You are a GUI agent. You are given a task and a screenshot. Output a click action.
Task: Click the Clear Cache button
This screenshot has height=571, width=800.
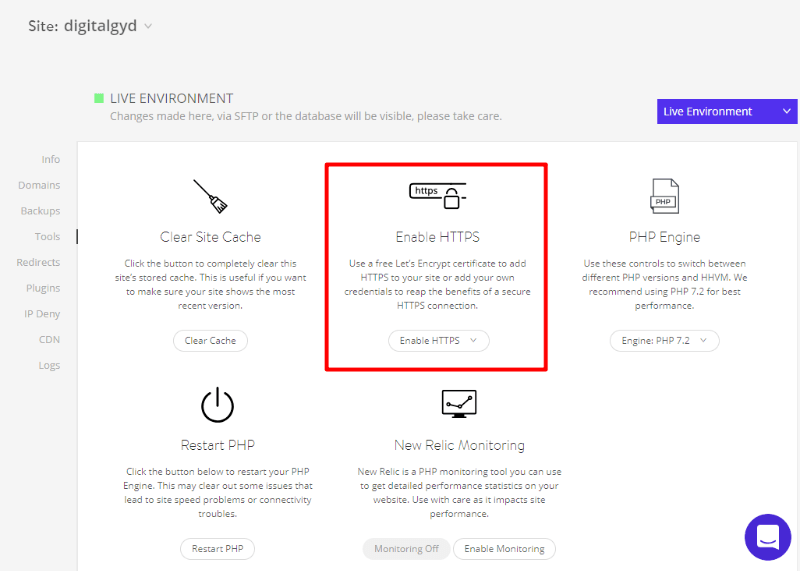(210, 340)
